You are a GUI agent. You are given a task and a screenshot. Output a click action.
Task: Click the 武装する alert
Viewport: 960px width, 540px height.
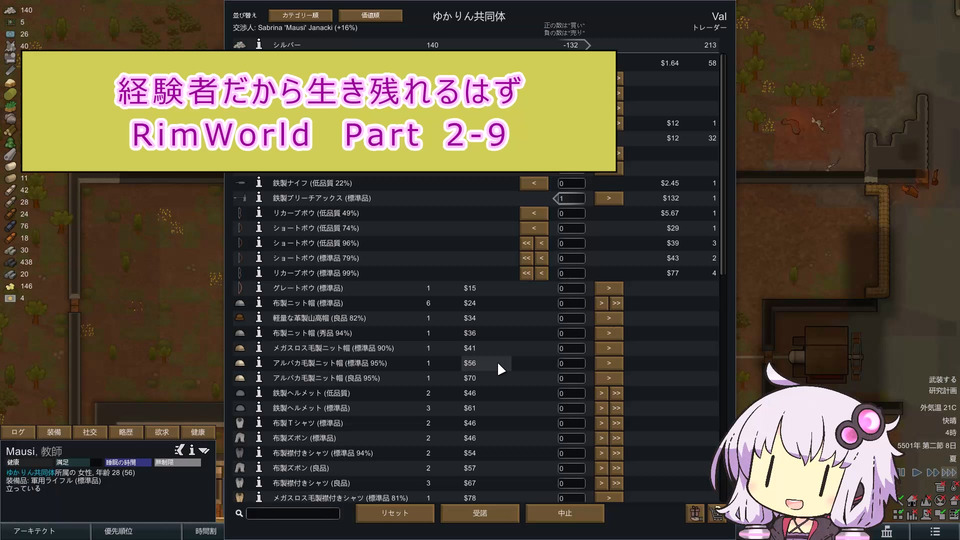[x=943, y=380]
